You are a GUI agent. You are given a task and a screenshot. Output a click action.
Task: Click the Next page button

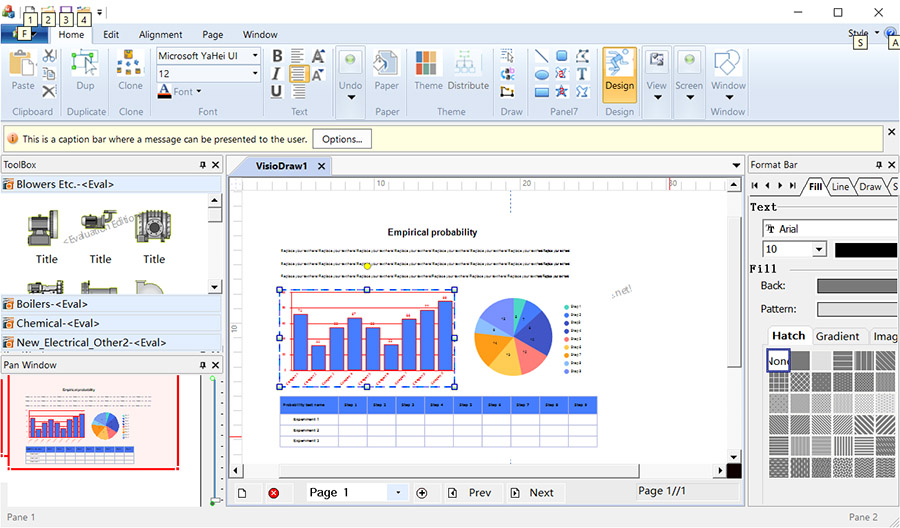(533, 492)
